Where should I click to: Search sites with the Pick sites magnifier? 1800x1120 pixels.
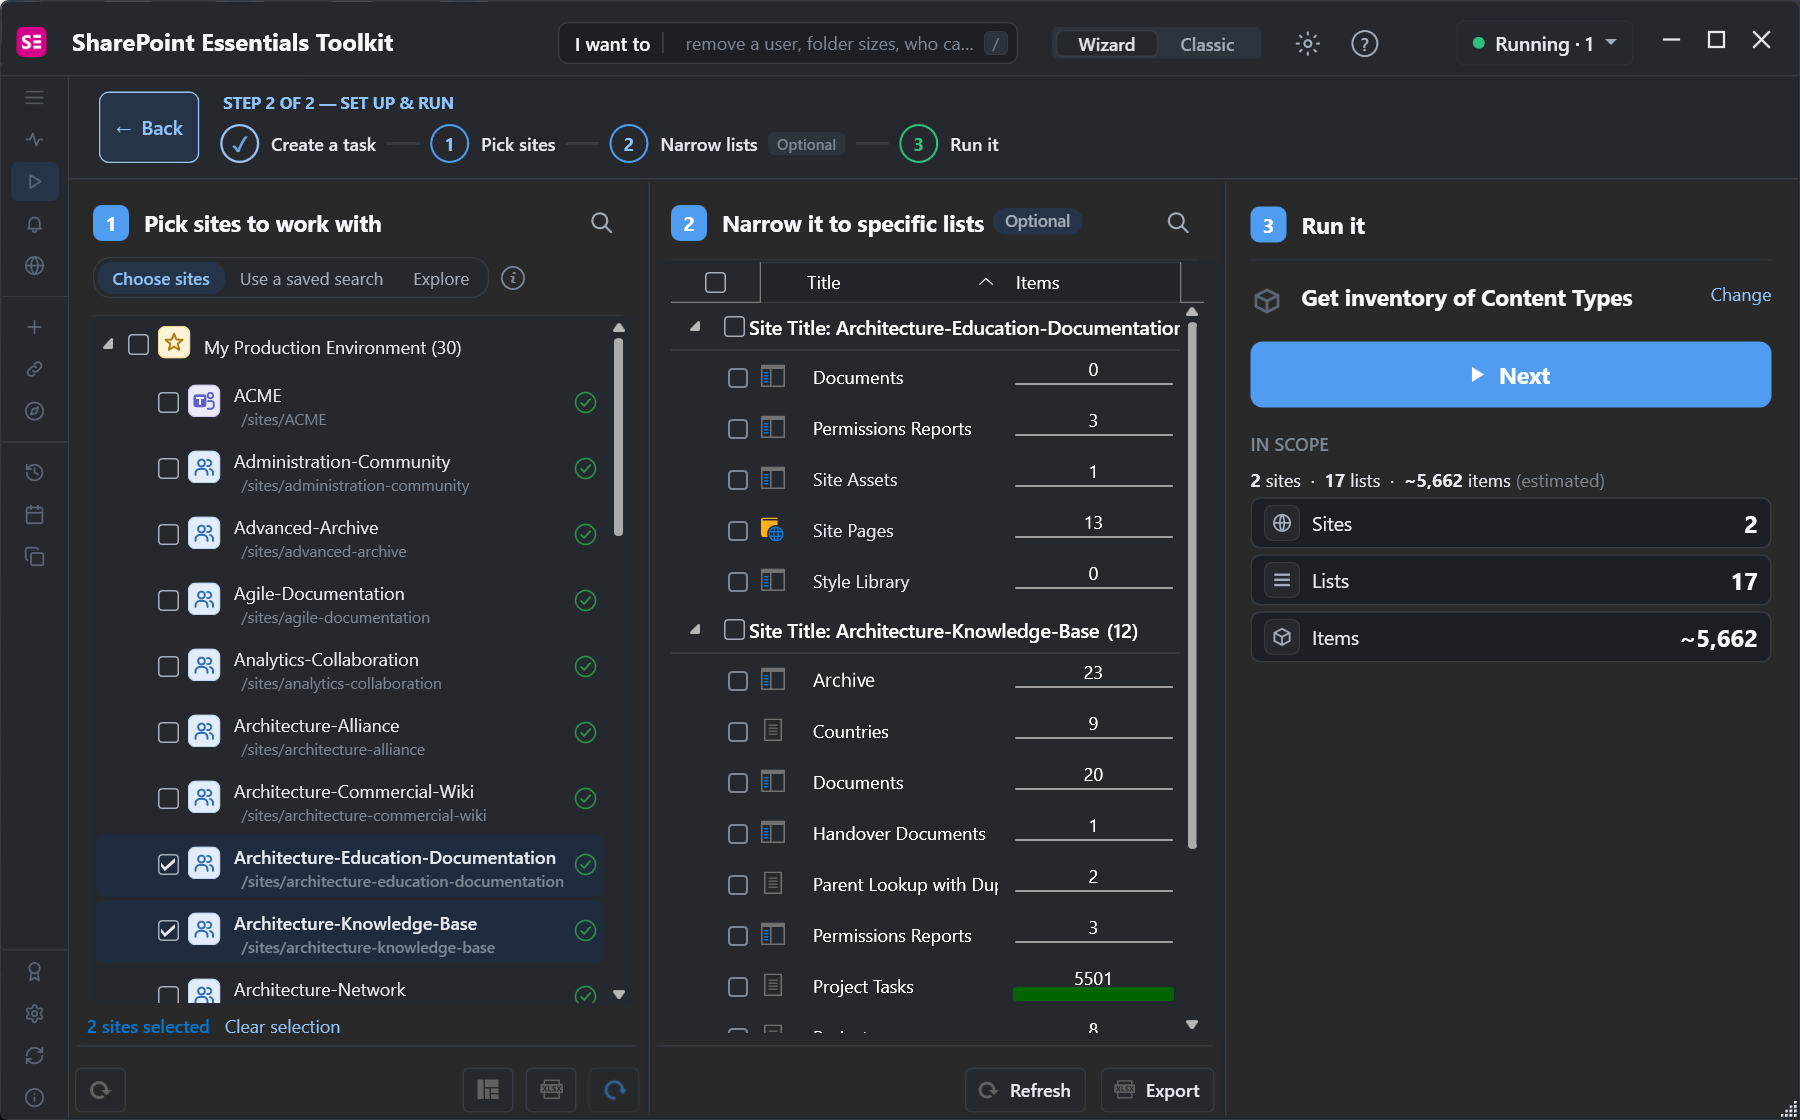point(601,223)
